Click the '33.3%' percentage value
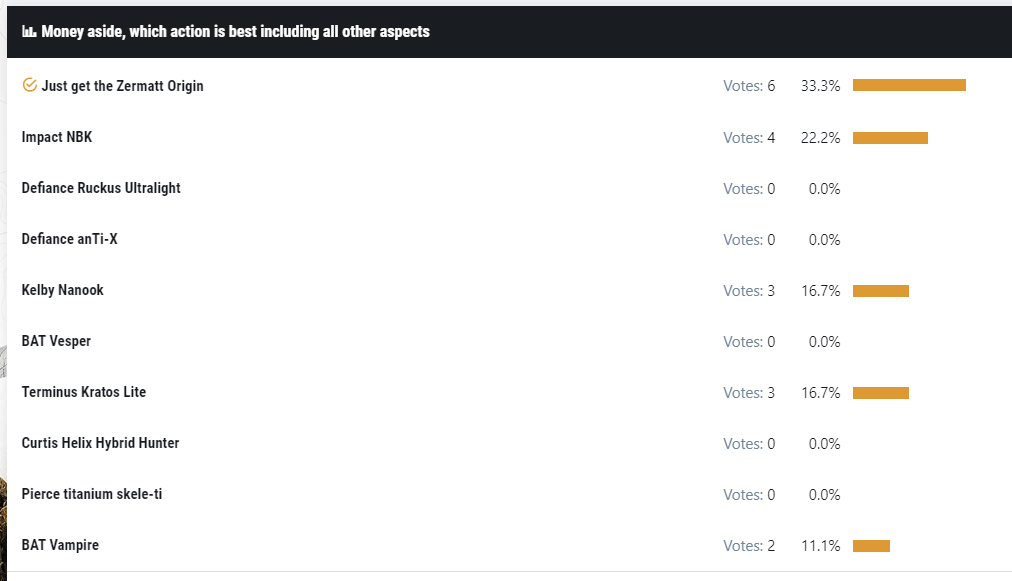Image resolution: width=1012 pixels, height=581 pixels. [820, 86]
